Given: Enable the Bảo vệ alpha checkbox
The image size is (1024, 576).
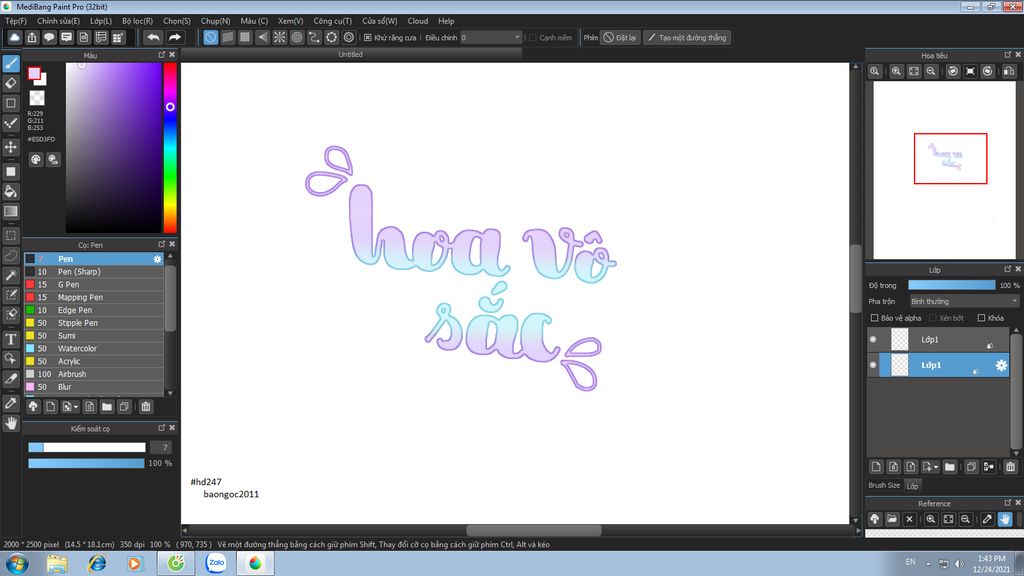Looking at the screenshot, I should click(874, 318).
